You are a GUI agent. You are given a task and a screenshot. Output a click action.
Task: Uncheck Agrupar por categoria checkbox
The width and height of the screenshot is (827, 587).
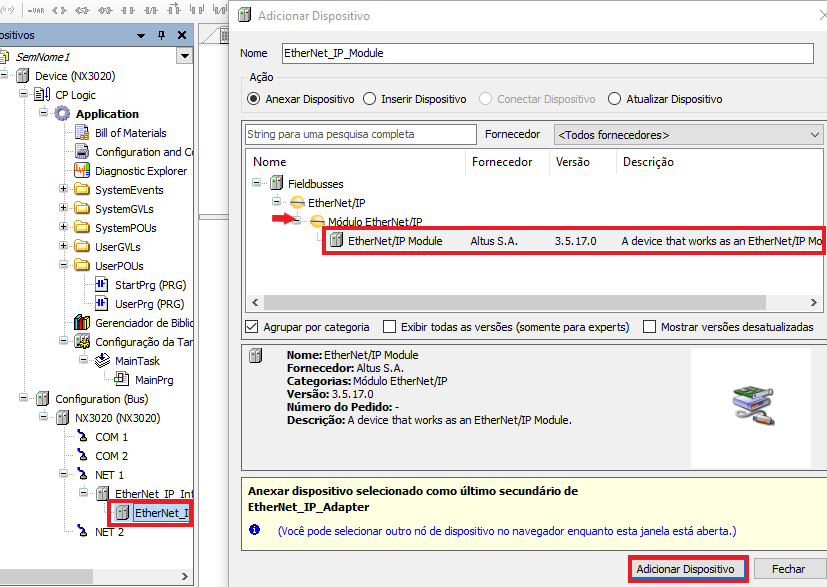[252, 327]
